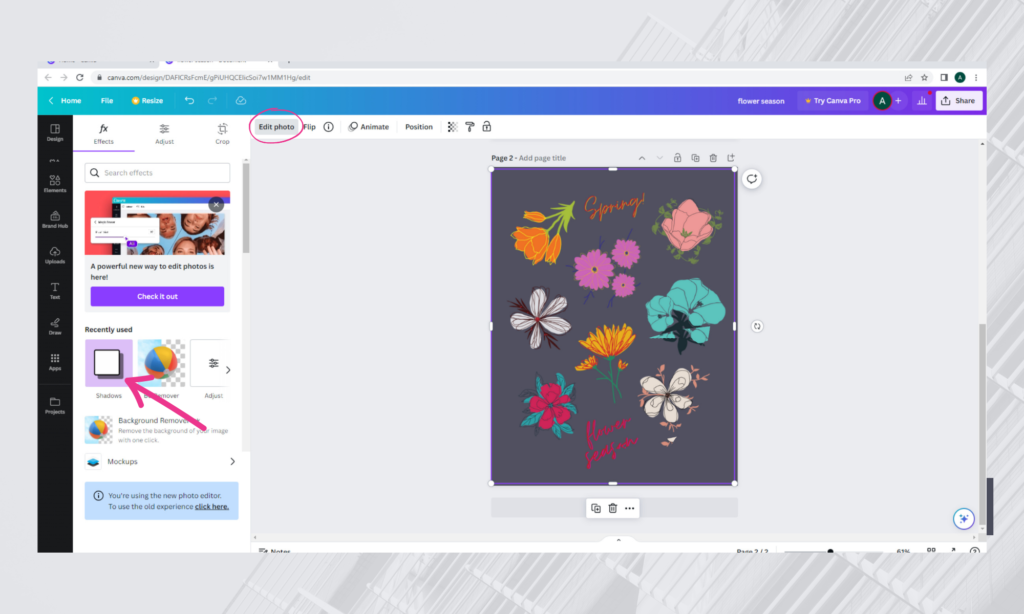This screenshot has width=1024, height=614.
Task: Show more recently used effects arrow
Action: coord(228,370)
